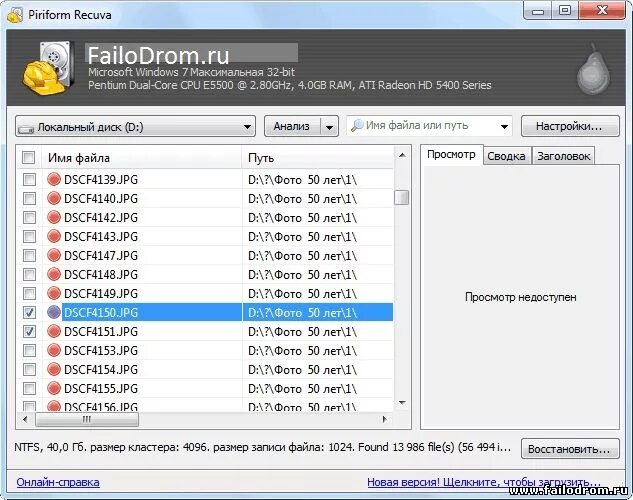Uncheck the box for DSCF4150.JPG

click(29, 312)
